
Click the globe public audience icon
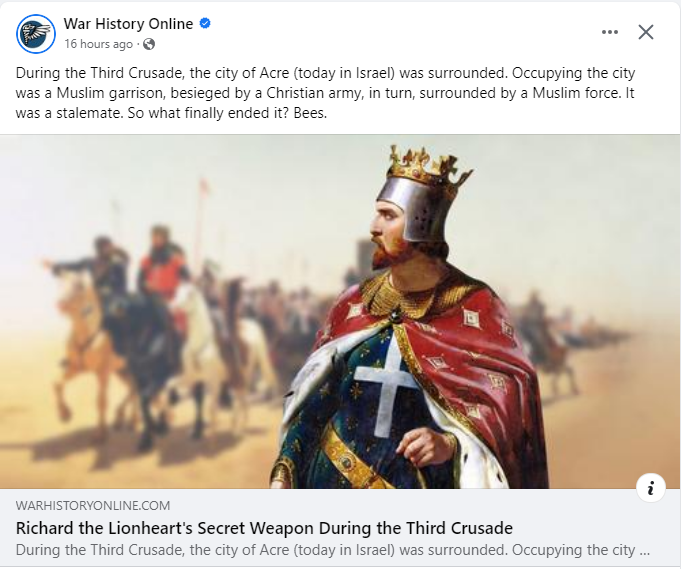point(149,44)
